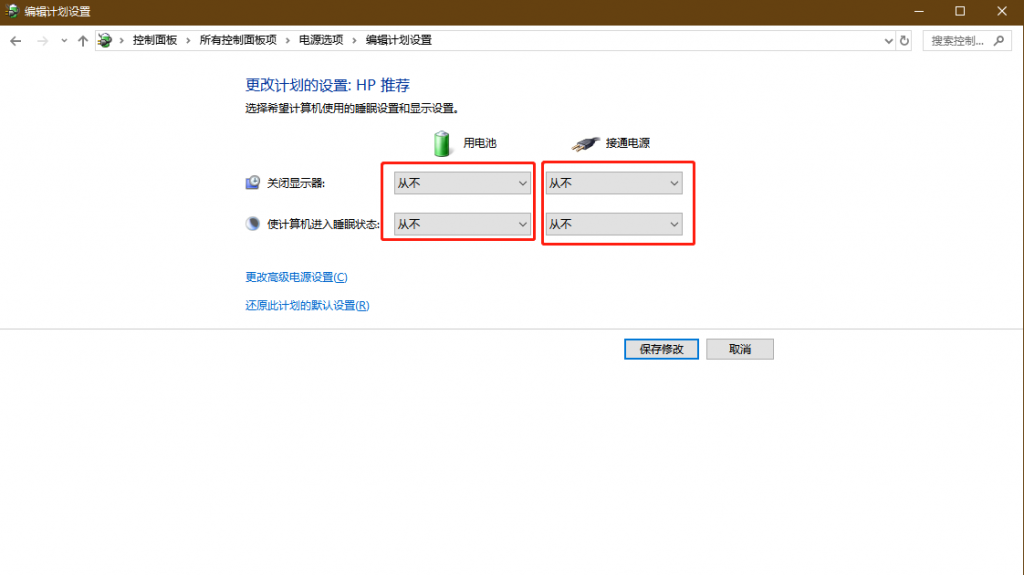
Task: Open 关闭显示器 dropdown under 用电池
Action: pyautogui.click(x=461, y=183)
